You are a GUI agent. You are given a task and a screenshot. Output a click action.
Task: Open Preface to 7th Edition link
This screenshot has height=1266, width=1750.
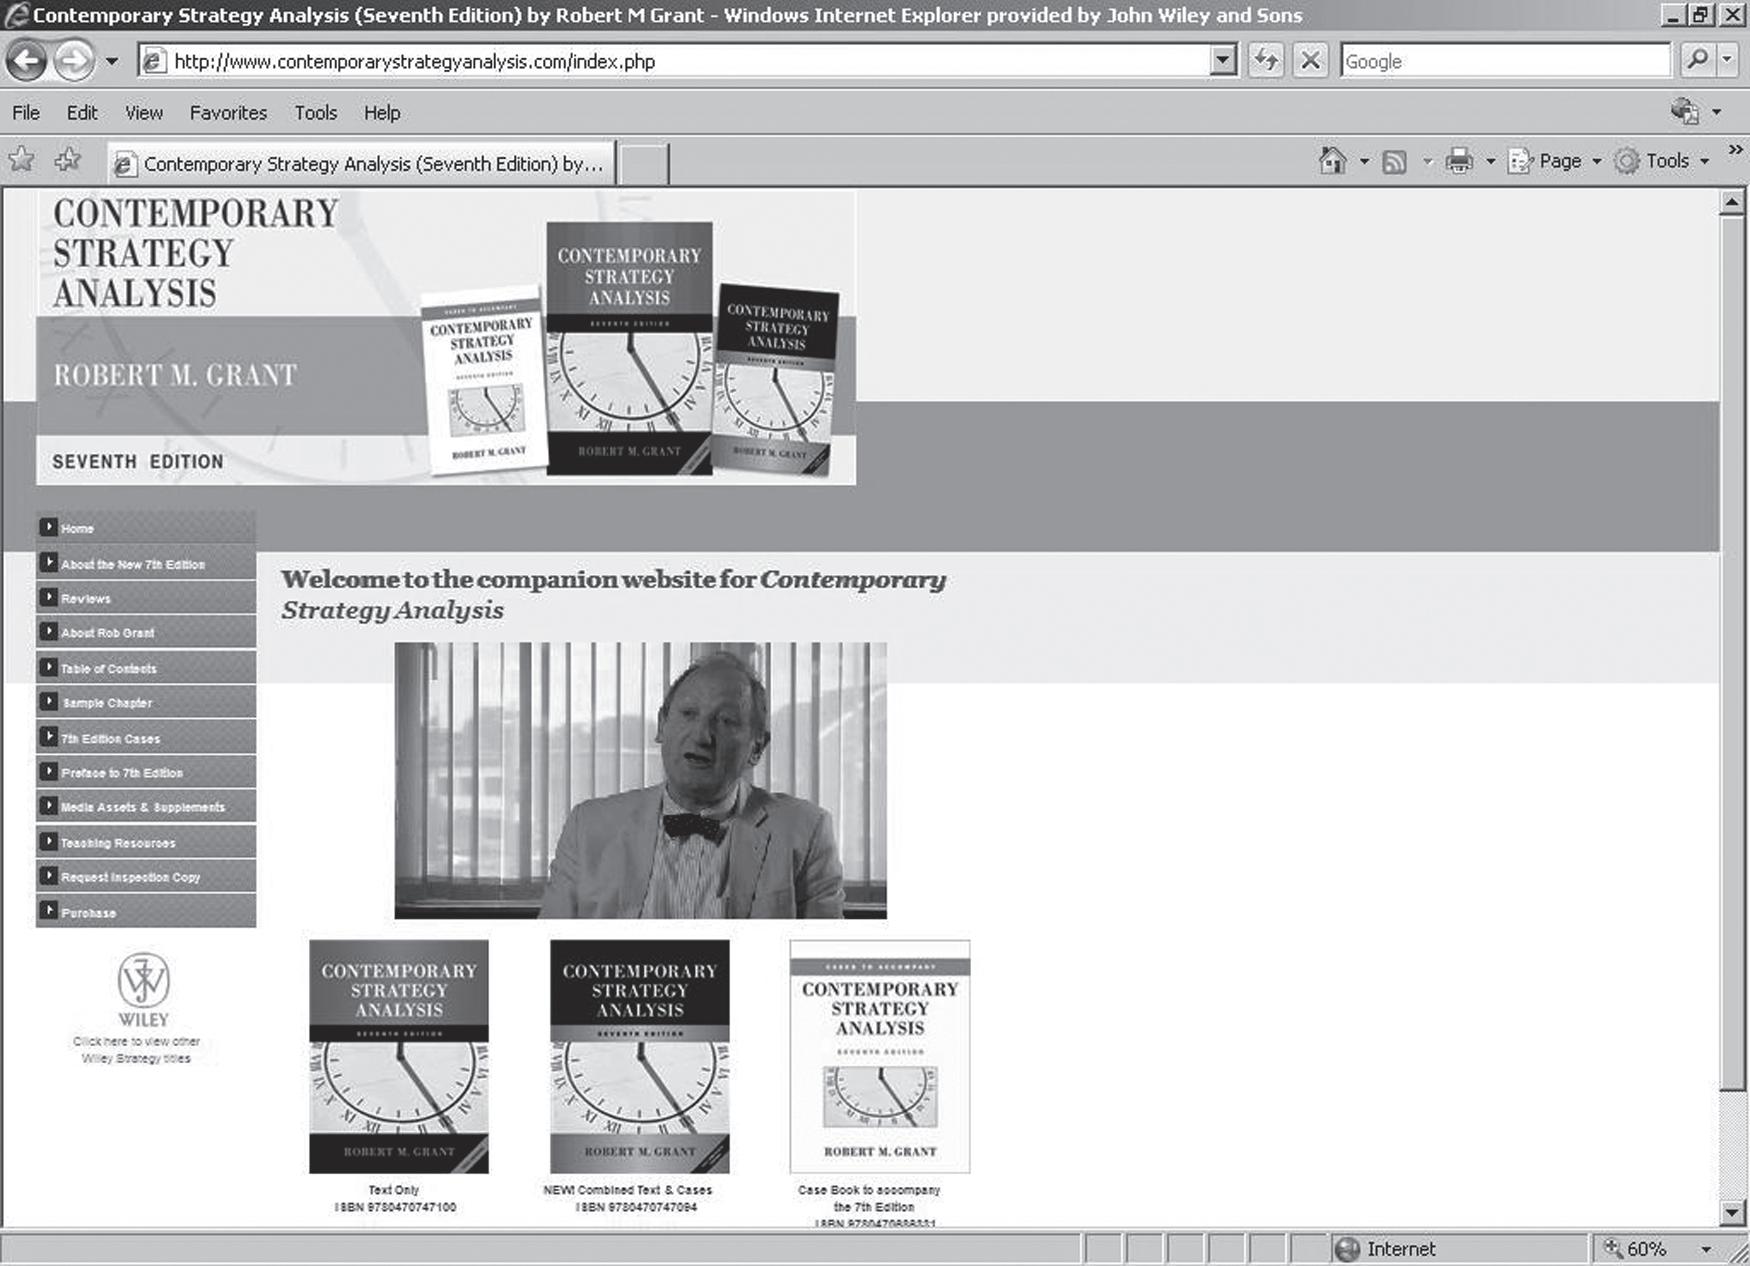click(146, 773)
